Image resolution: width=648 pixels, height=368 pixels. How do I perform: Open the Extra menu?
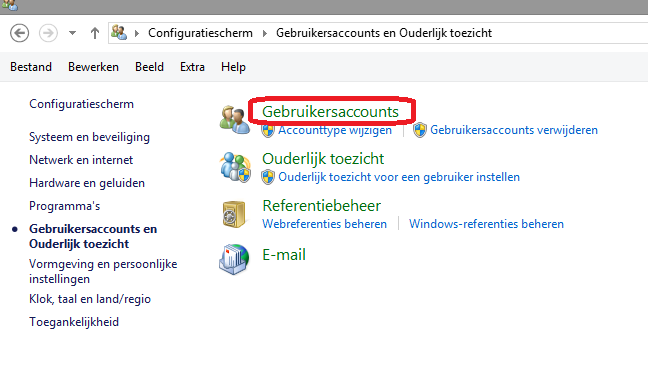192,67
